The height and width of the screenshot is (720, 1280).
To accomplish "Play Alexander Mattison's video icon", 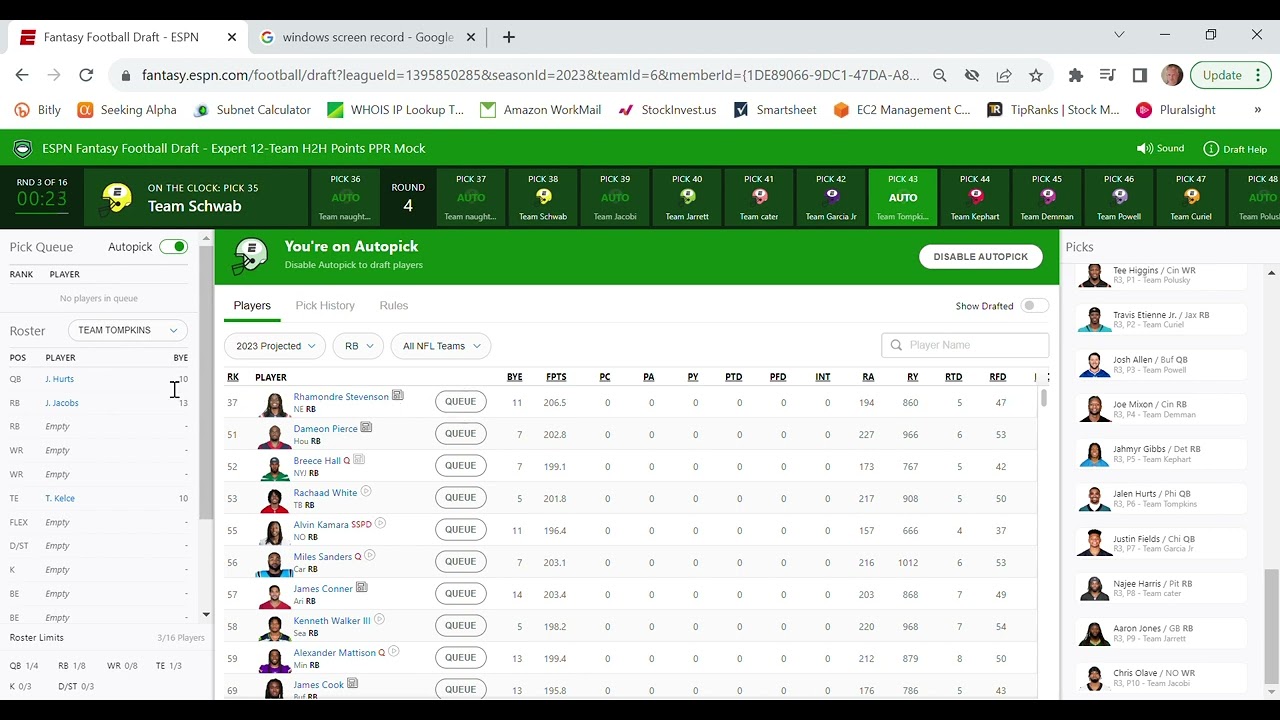I will pyautogui.click(x=394, y=652).
